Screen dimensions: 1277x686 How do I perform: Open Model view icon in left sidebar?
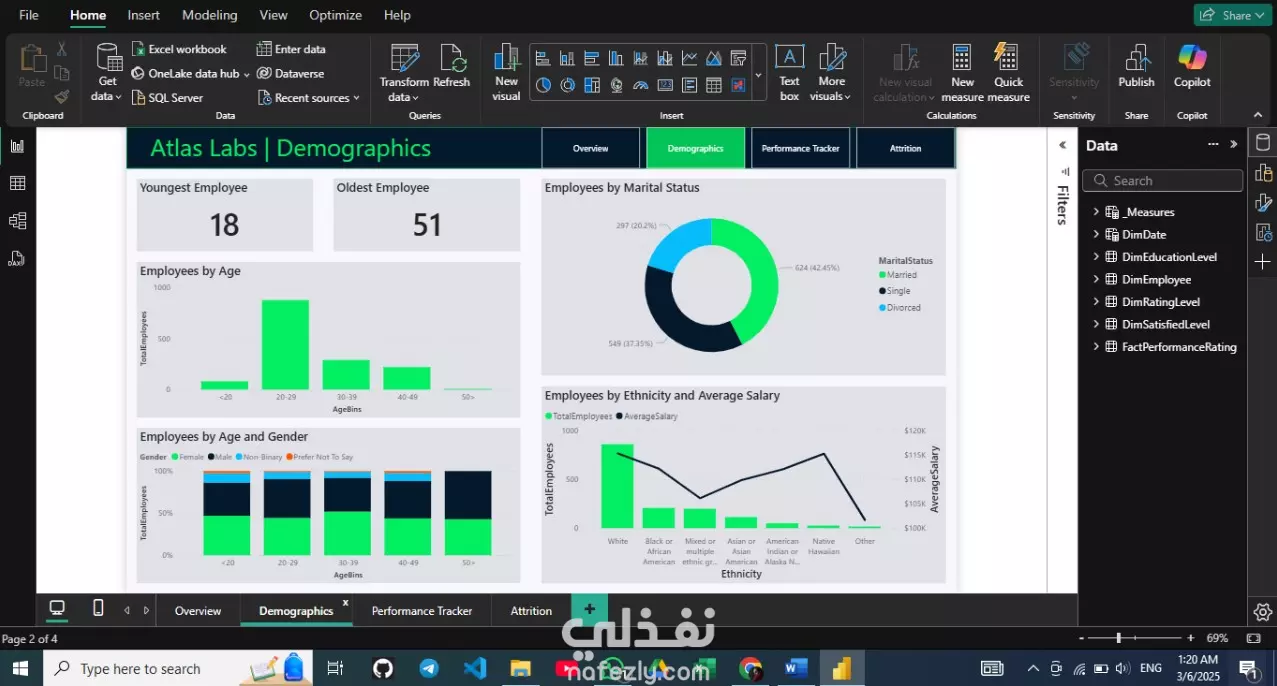point(17,221)
